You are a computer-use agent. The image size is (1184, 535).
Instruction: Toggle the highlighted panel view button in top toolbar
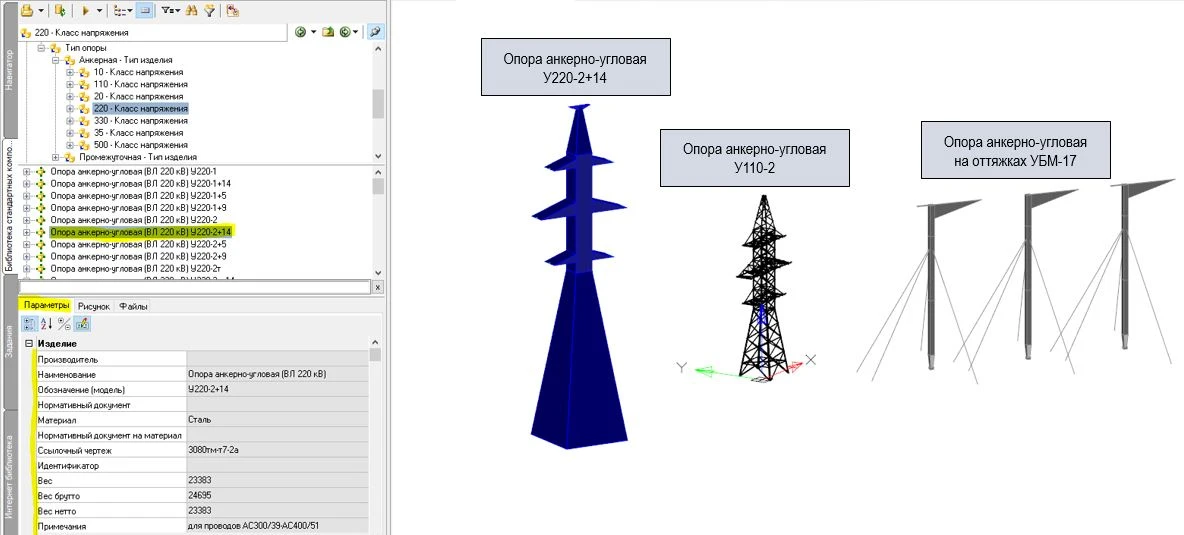click(x=143, y=10)
